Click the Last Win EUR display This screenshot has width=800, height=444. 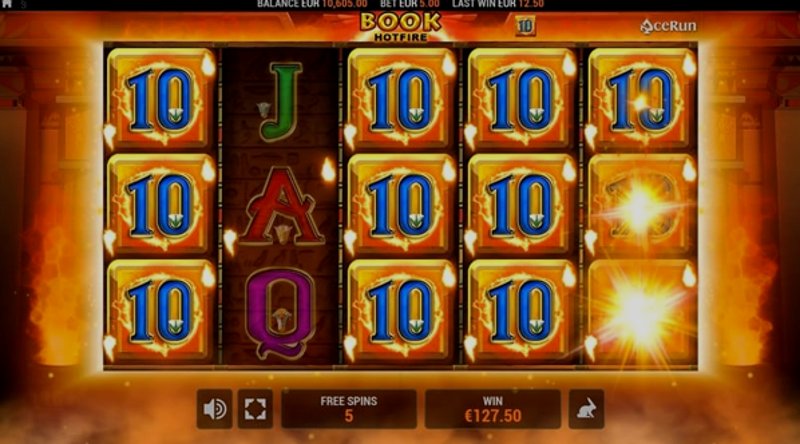tap(498, 4)
